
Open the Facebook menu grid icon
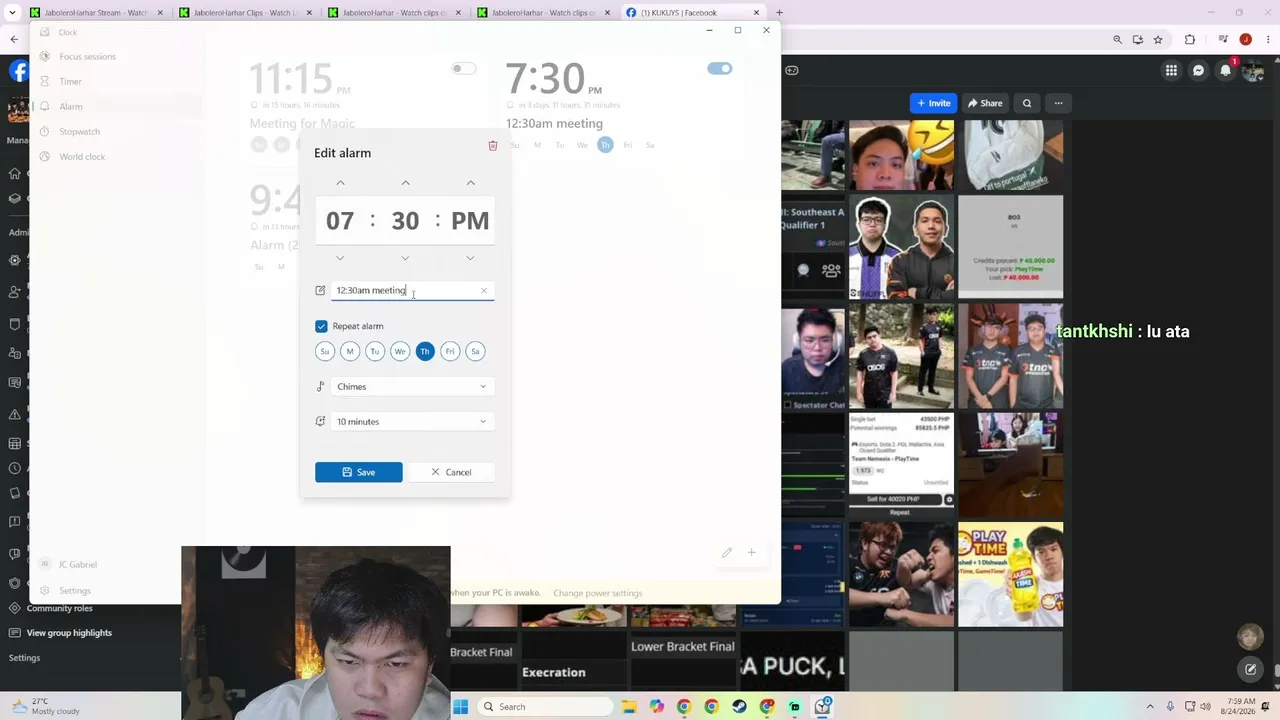(1171, 71)
